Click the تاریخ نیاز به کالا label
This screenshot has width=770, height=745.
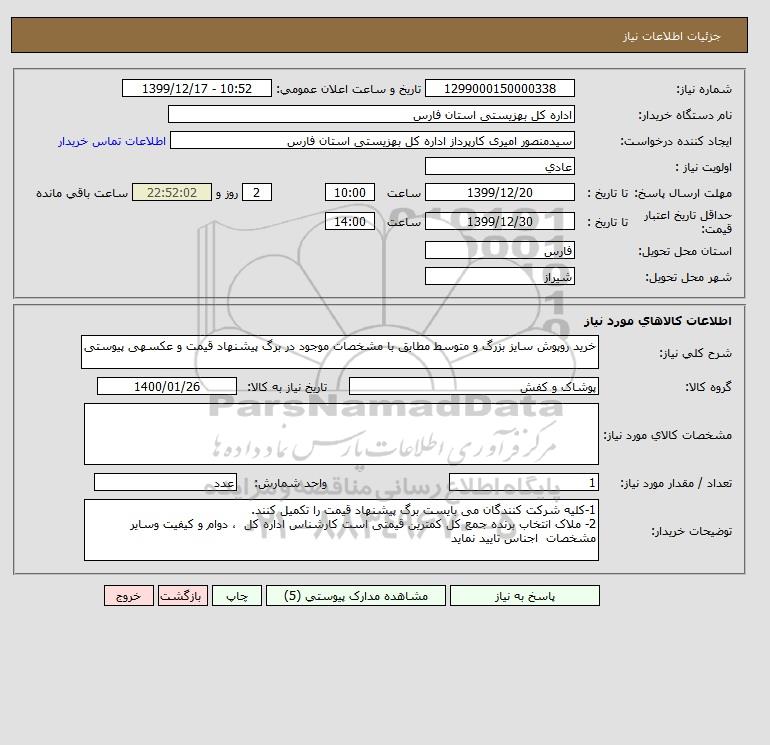tap(287, 387)
